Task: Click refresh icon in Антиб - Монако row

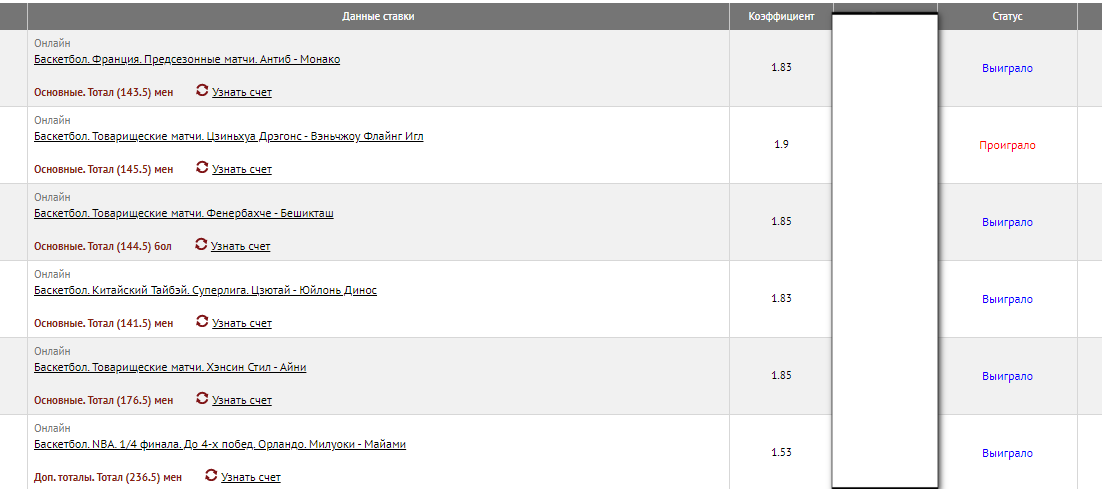Action: (x=202, y=90)
